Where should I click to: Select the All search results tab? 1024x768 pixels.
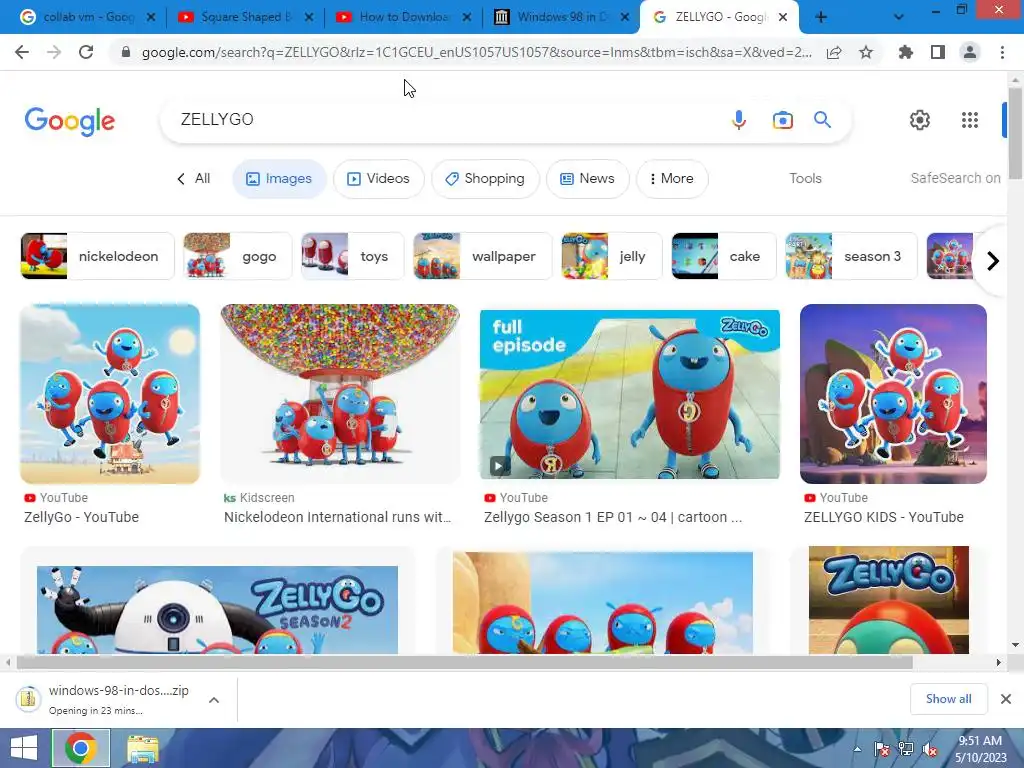click(x=194, y=178)
